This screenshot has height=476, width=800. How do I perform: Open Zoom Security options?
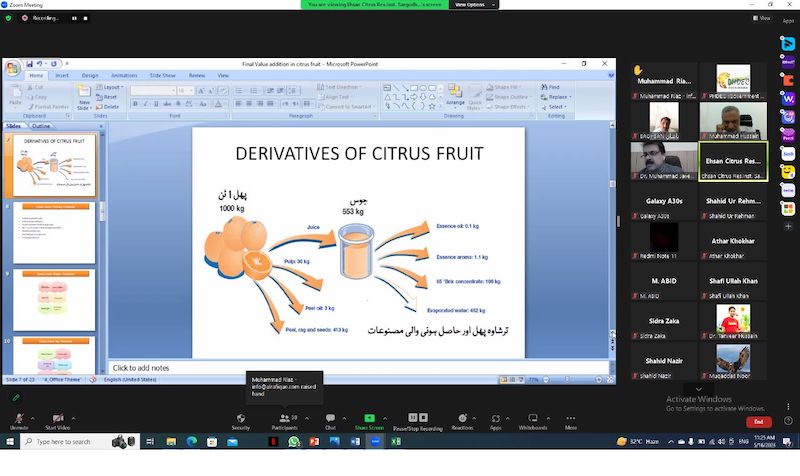pos(240,420)
